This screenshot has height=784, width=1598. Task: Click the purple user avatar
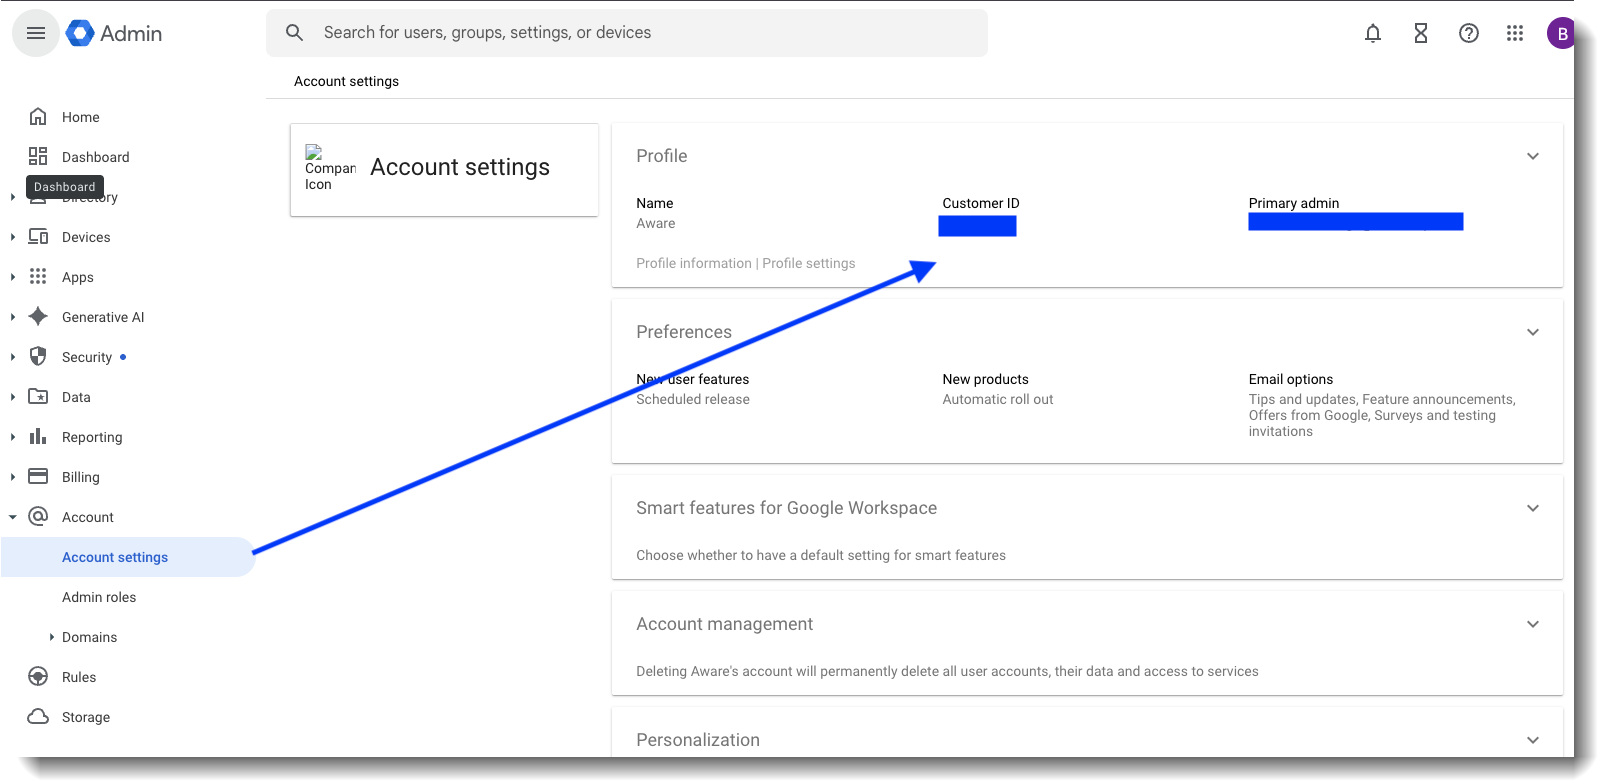1561,33
